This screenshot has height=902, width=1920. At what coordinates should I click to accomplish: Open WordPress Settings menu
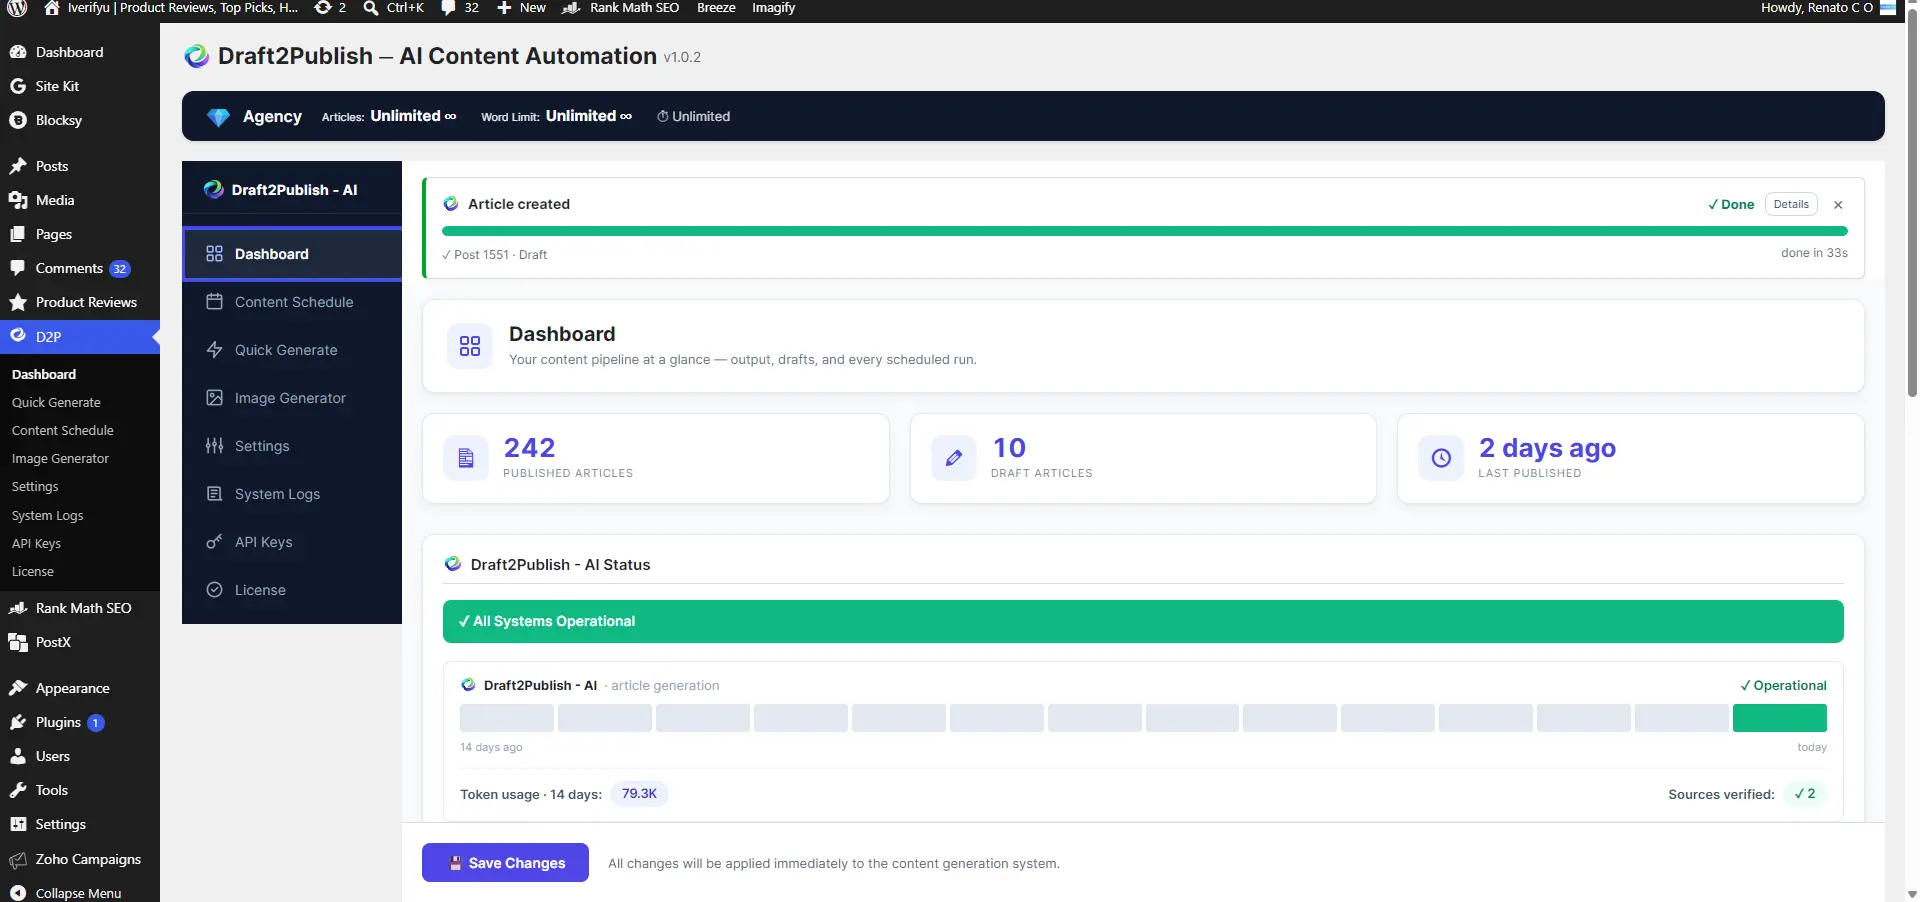coord(80,824)
